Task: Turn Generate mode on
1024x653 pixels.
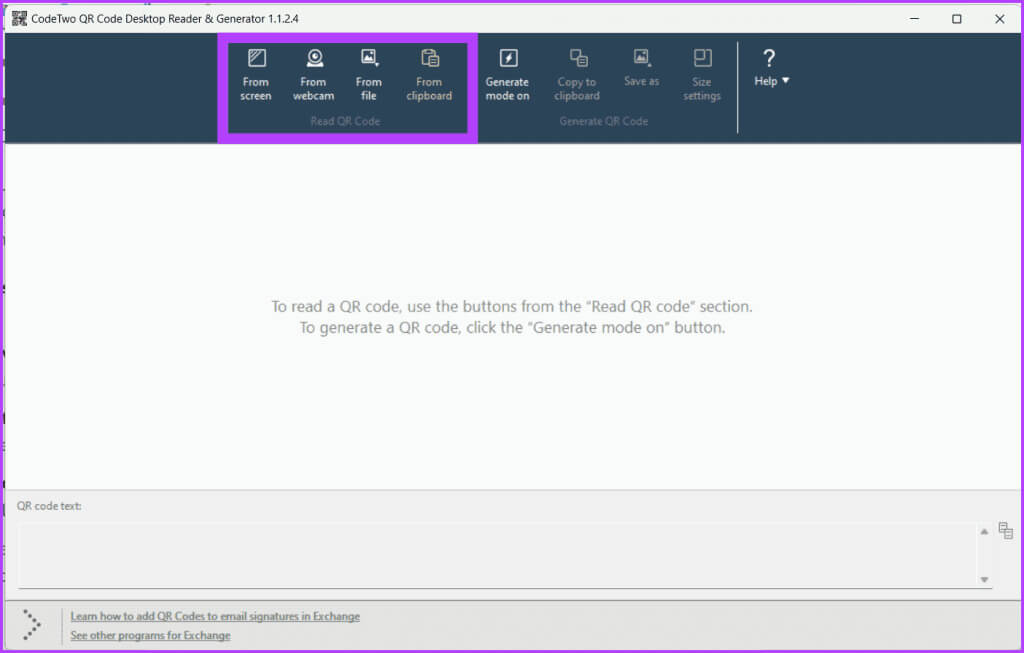Action: point(507,75)
